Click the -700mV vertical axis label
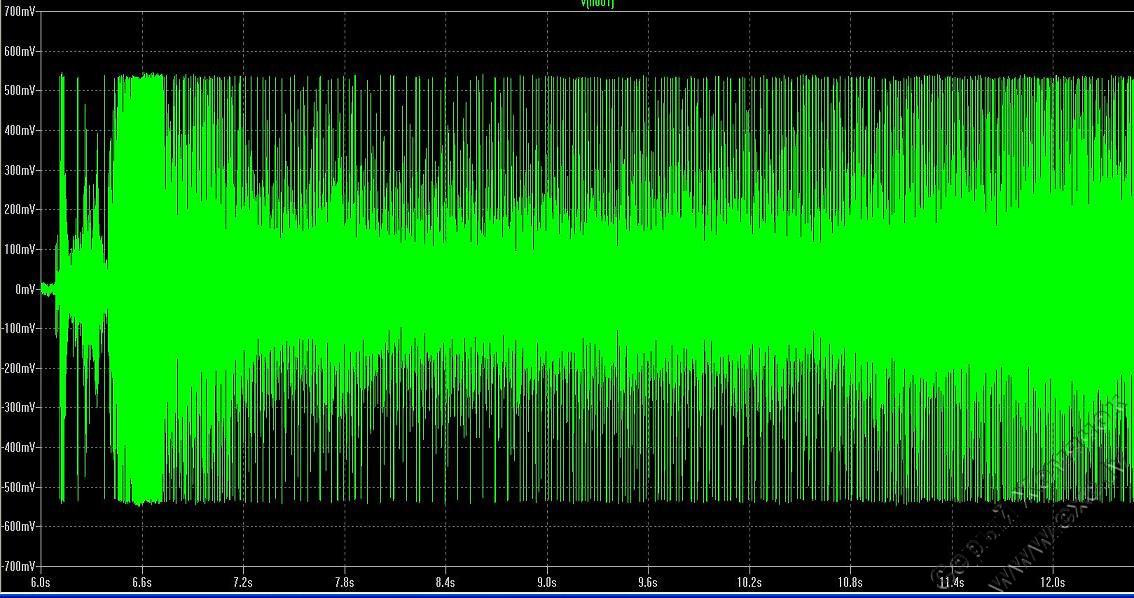Screen dimensions: 1134x598 pos(18,566)
